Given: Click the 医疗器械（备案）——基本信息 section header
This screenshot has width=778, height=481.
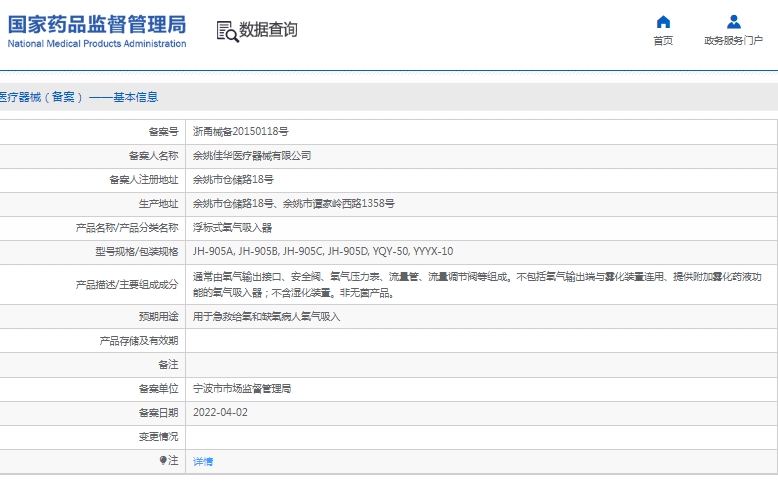Looking at the screenshot, I should (x=79, y=97).
